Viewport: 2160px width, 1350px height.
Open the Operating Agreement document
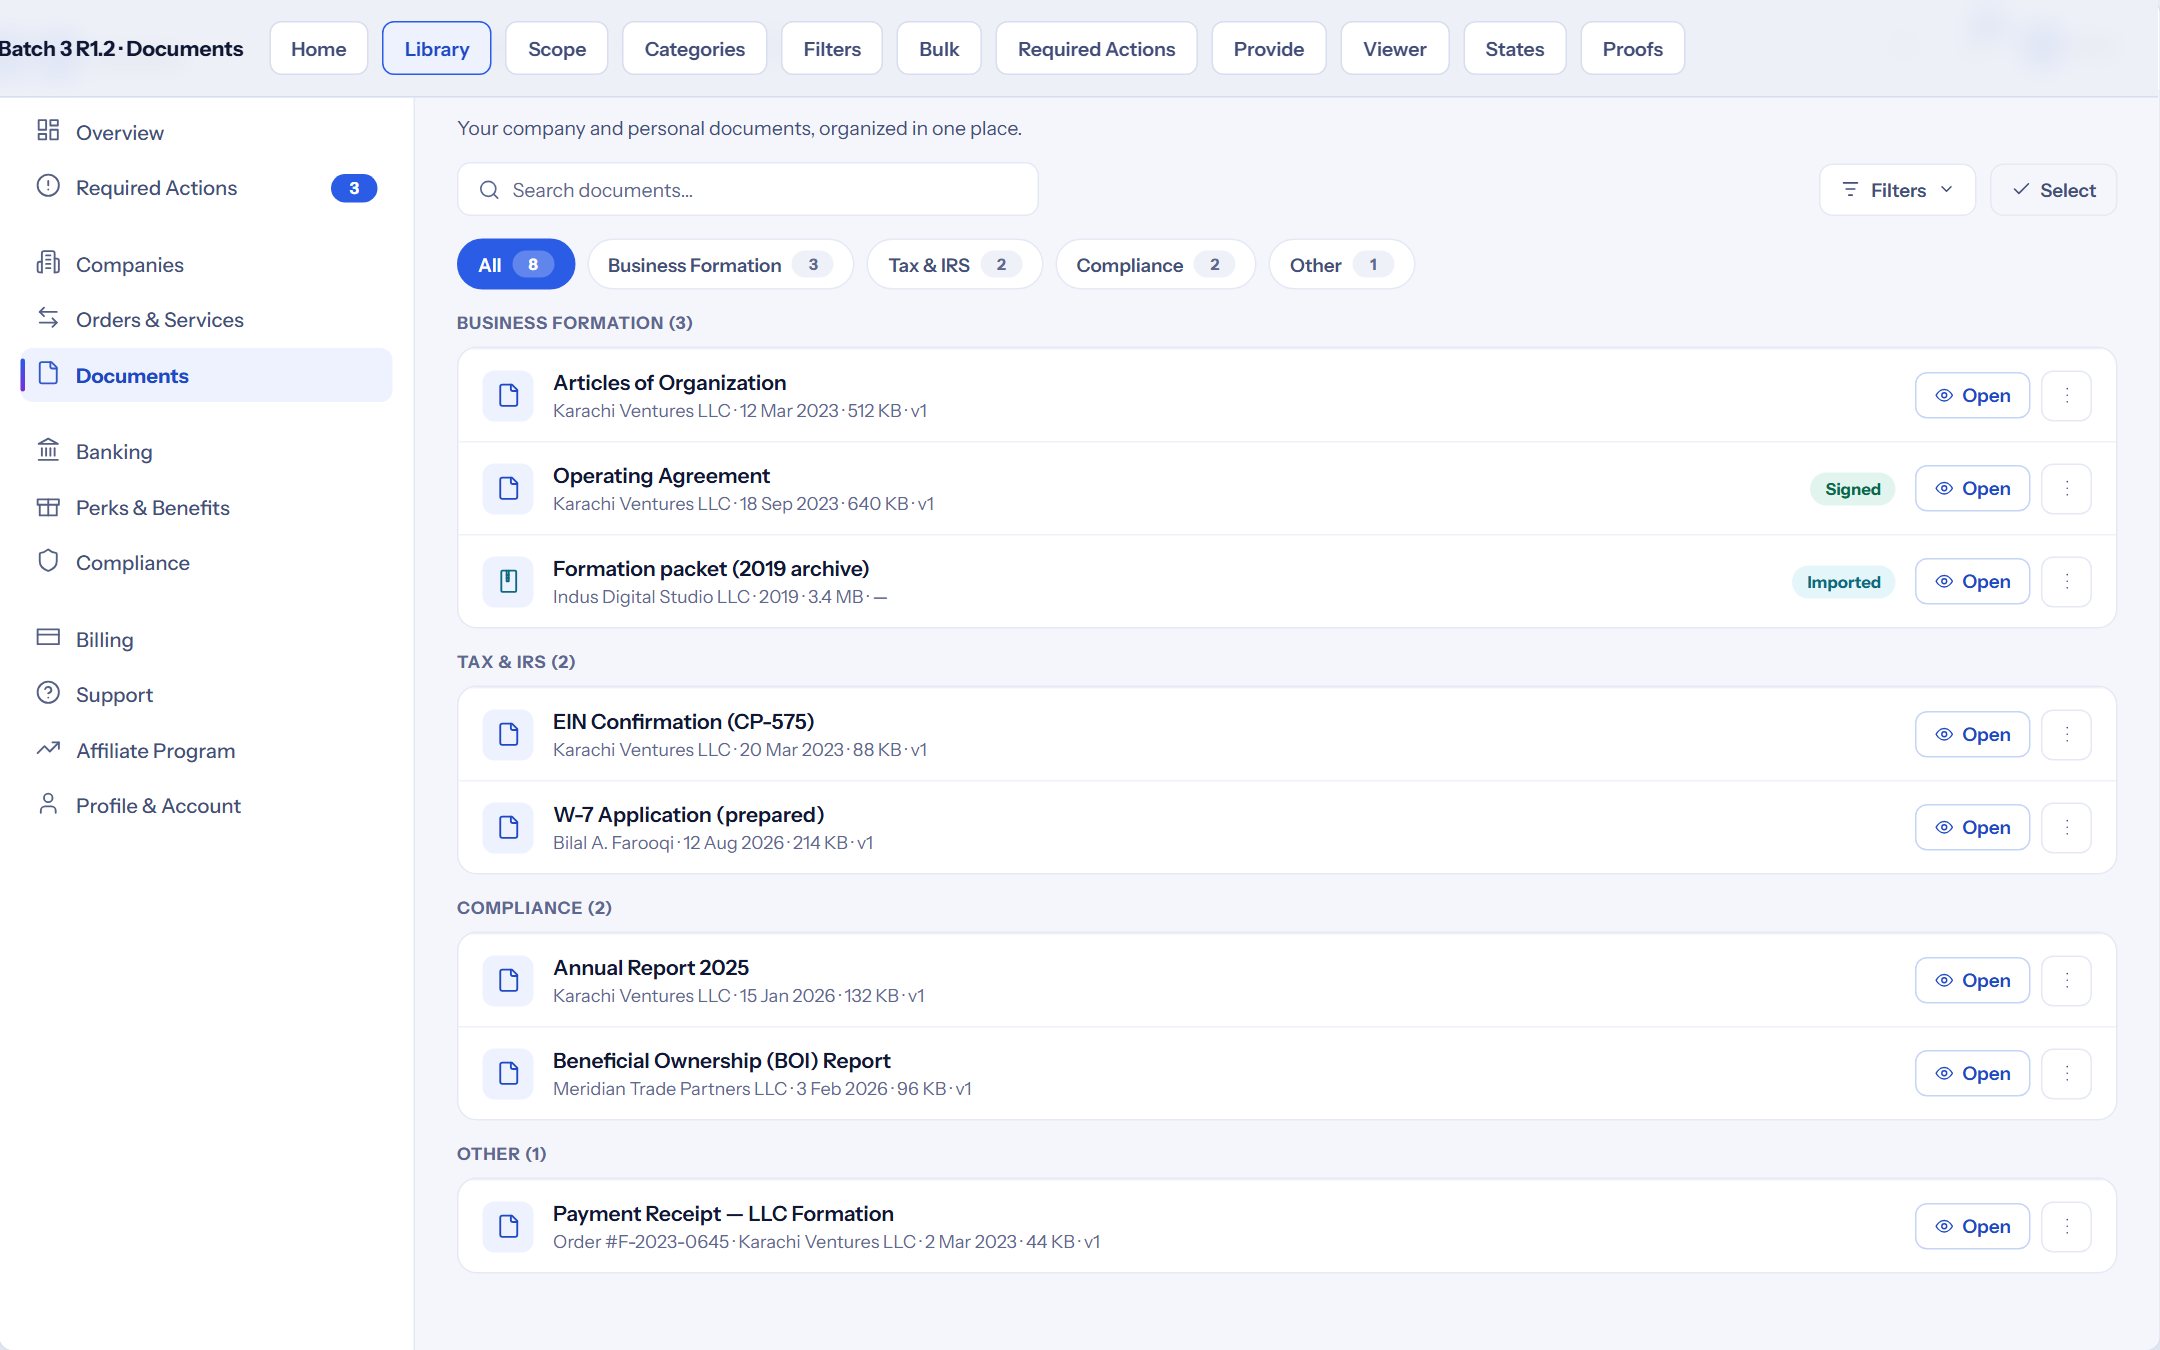pyautogui.click(x=1972, y=489)
